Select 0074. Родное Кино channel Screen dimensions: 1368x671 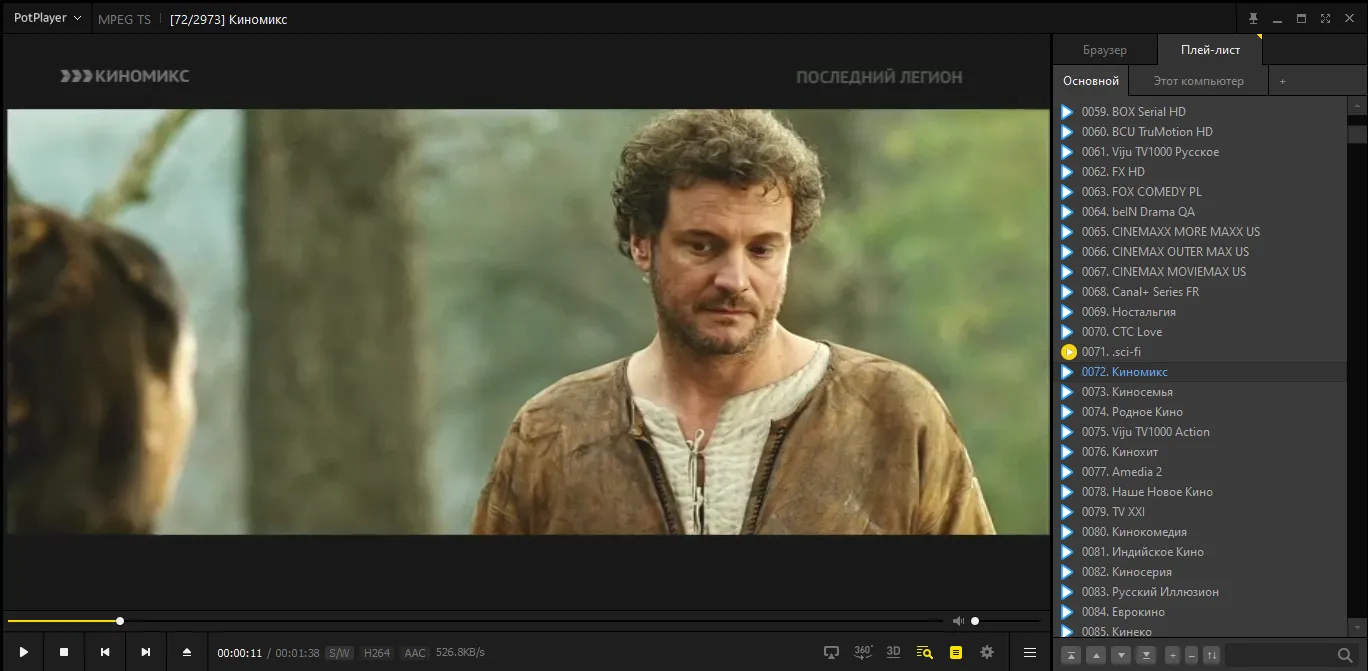tap(1200, 412)
